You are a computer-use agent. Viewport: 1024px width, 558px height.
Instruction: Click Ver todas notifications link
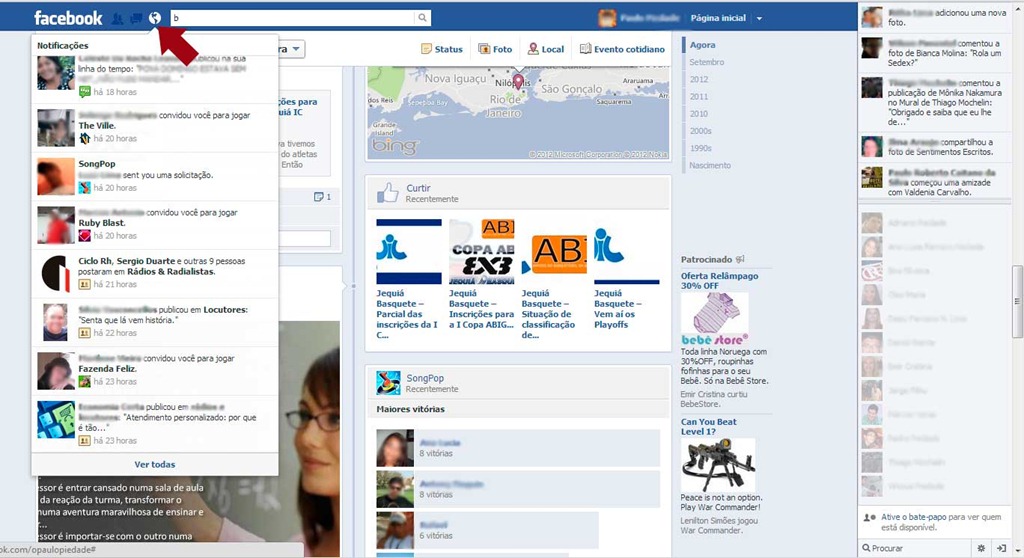point(155,465)
